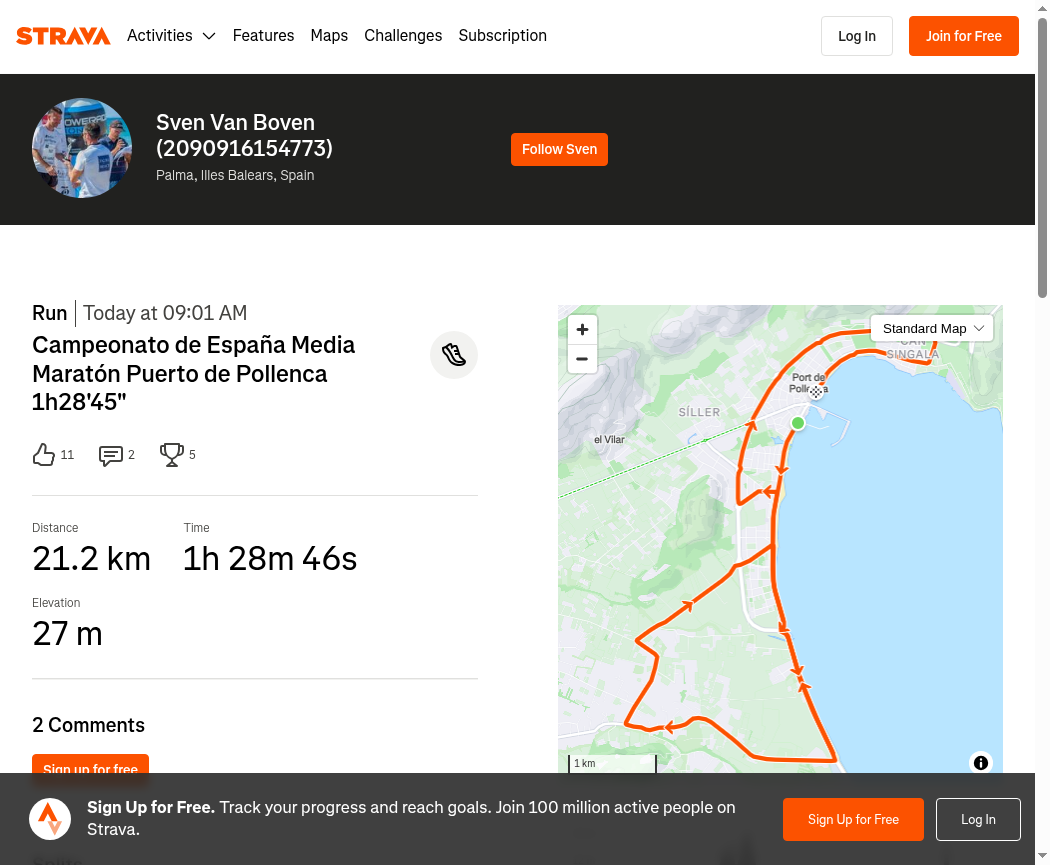
Task: Click the Strava app icon in banner
Action: click(50, 819)
